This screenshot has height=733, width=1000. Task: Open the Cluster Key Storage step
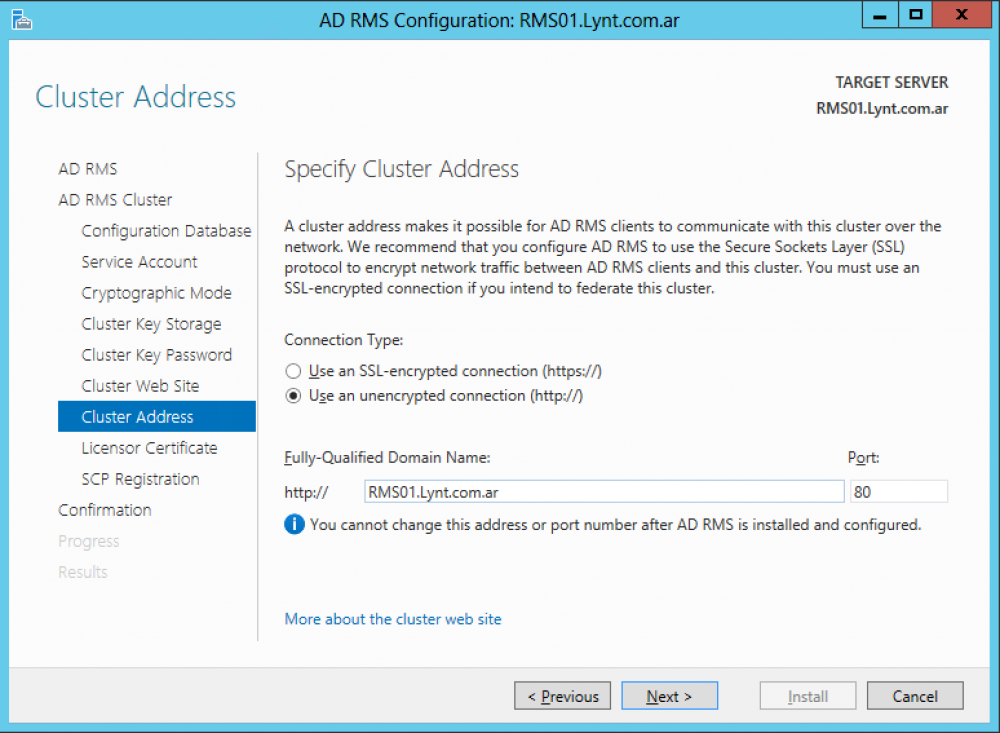[x=151, y=324]
